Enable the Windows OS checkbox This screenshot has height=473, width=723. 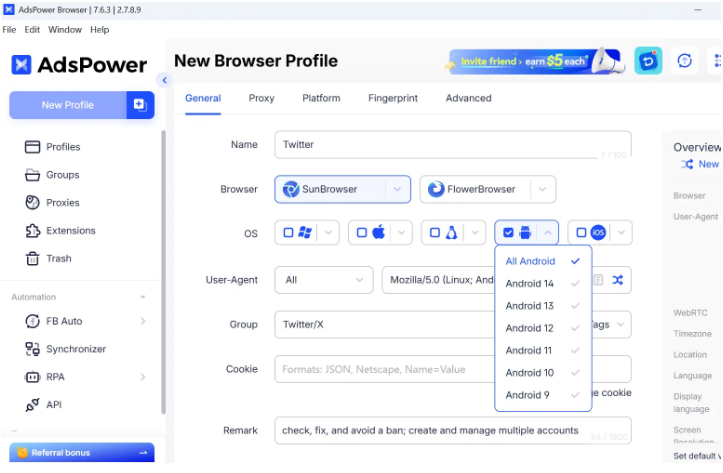[288, 233]
